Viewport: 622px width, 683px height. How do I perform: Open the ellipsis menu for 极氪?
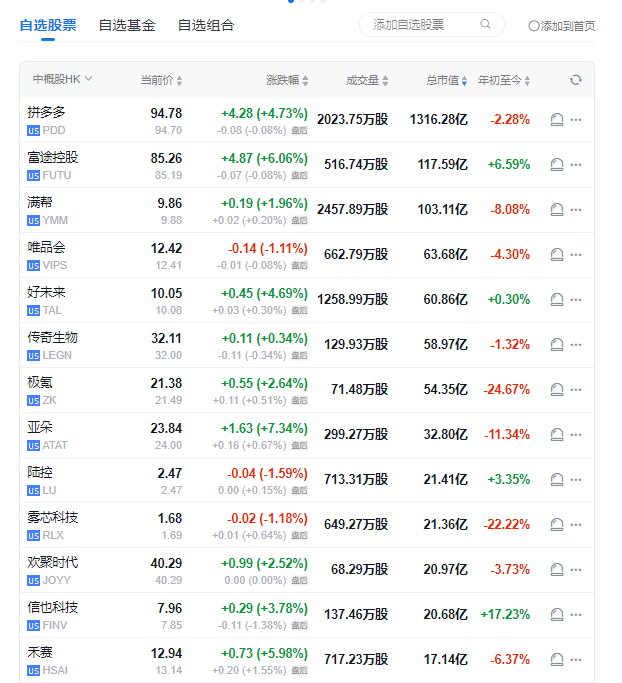pyautogui.click(x=576, y=389)
